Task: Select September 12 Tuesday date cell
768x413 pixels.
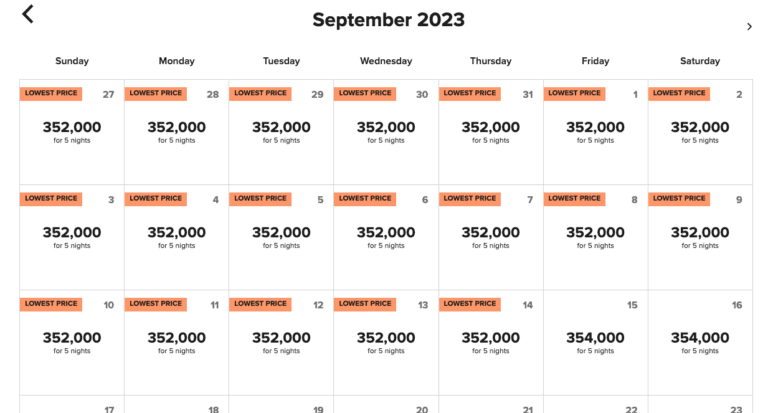Action: coord(281,342)
